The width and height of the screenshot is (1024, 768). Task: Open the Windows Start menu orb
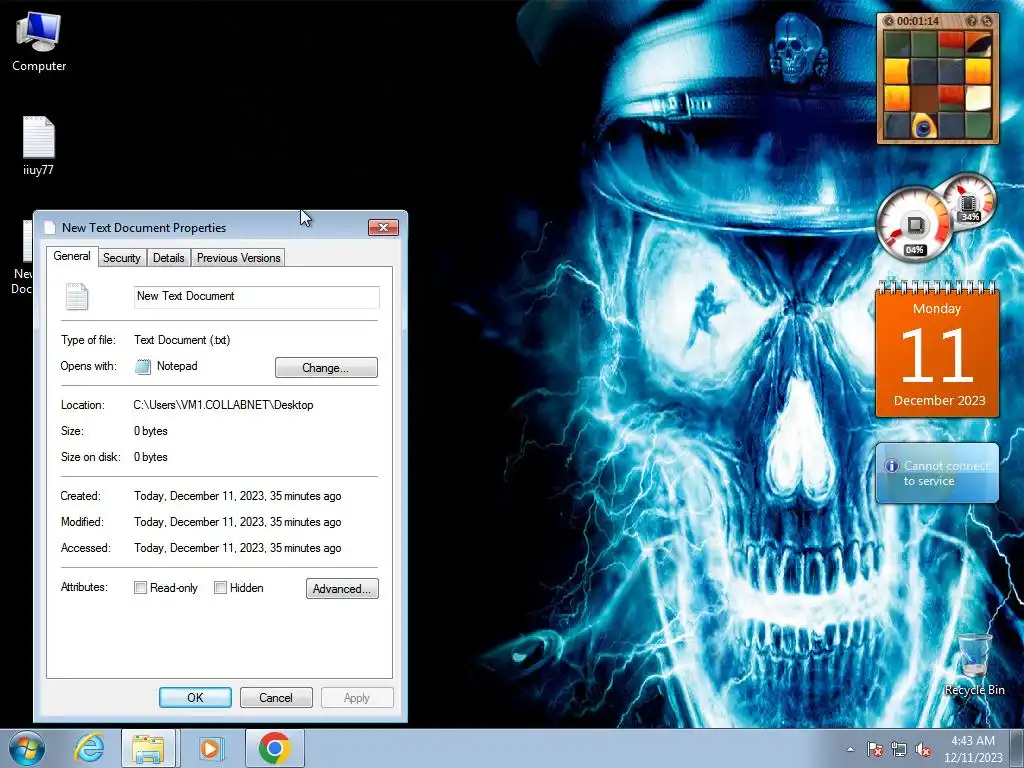point(27,748)
